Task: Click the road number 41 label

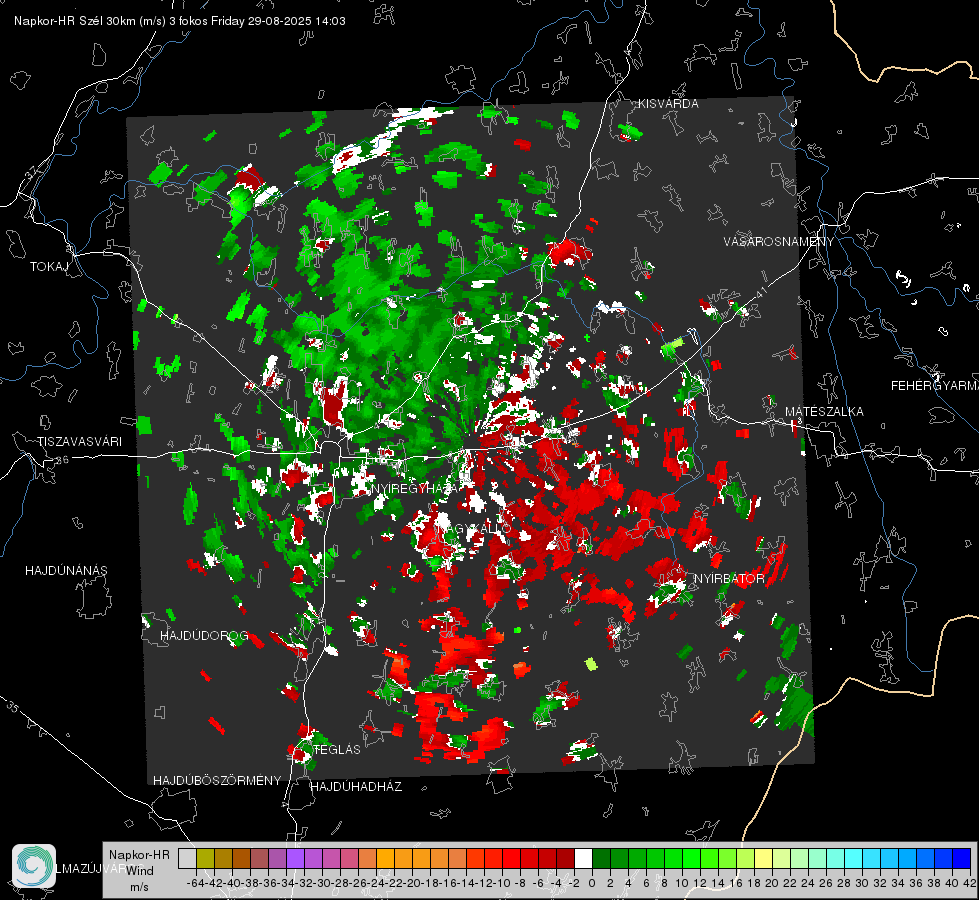Action: point(760,292)
